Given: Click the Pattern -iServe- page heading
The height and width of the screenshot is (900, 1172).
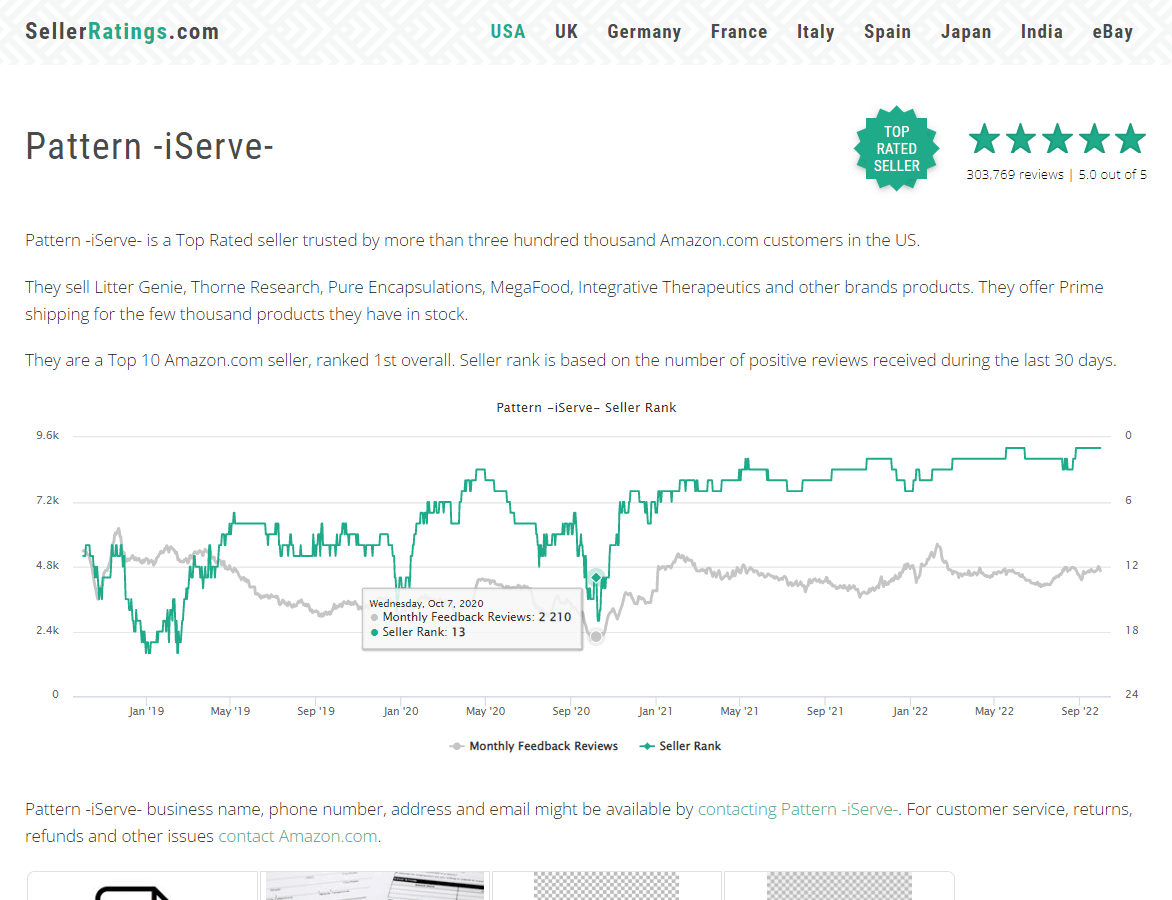Looking at the screenshot, I should click(x=149, y=146).
